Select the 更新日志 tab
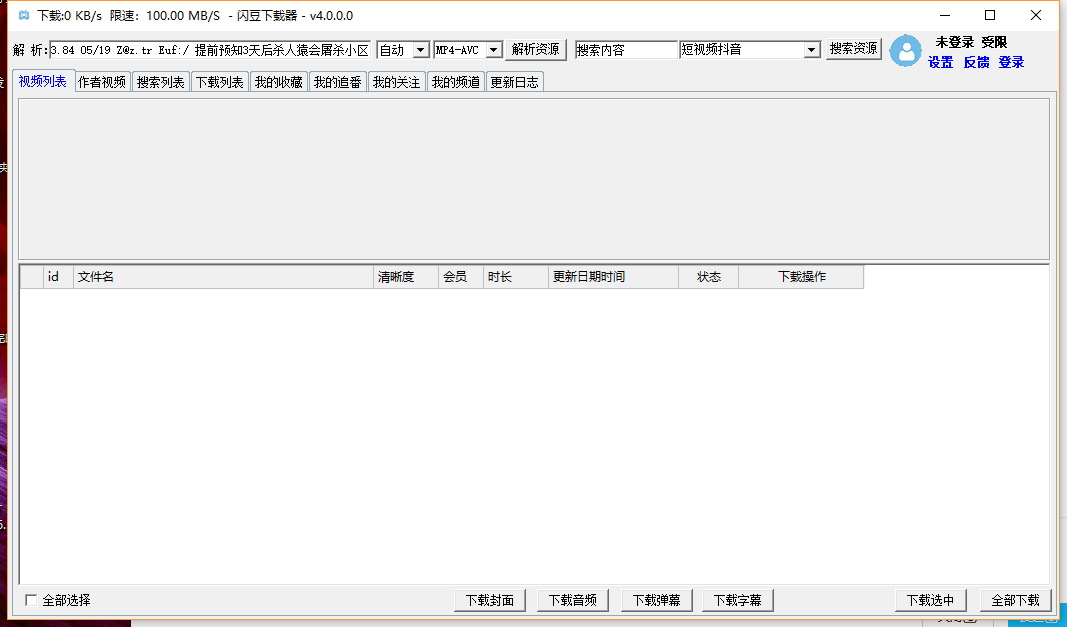1067x627 pixels. pos(514,82)
